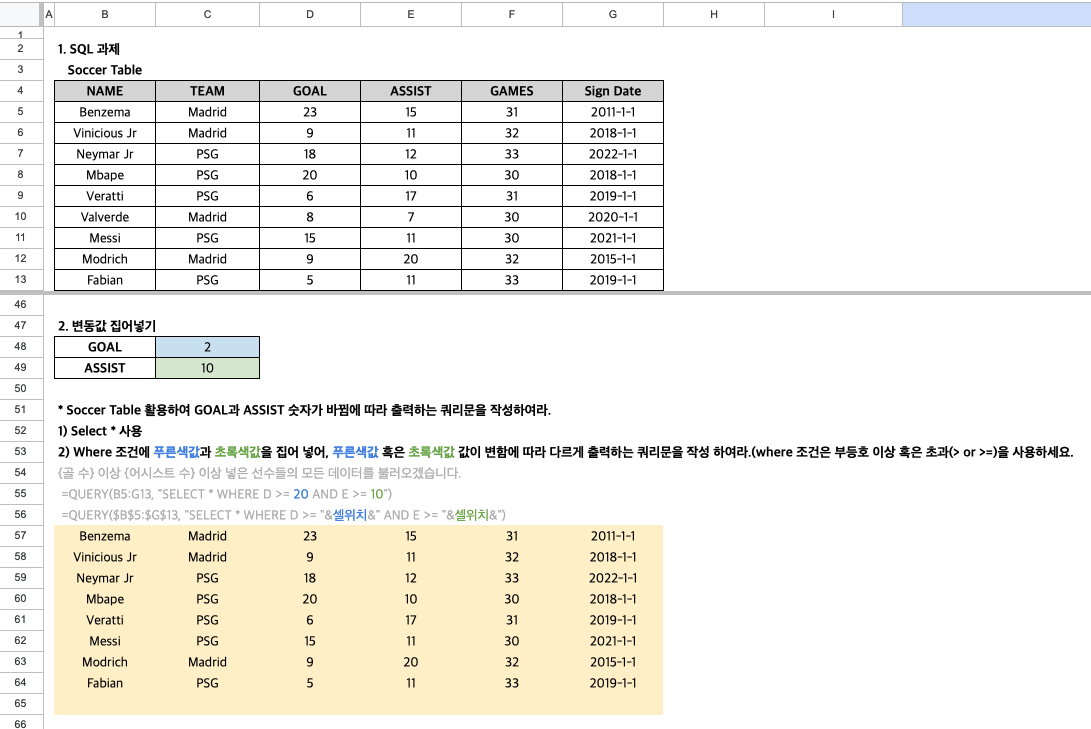The image size is (1091, 729).
Task: Select column G header
Action: pyautogui.click(x=612, y=14)
